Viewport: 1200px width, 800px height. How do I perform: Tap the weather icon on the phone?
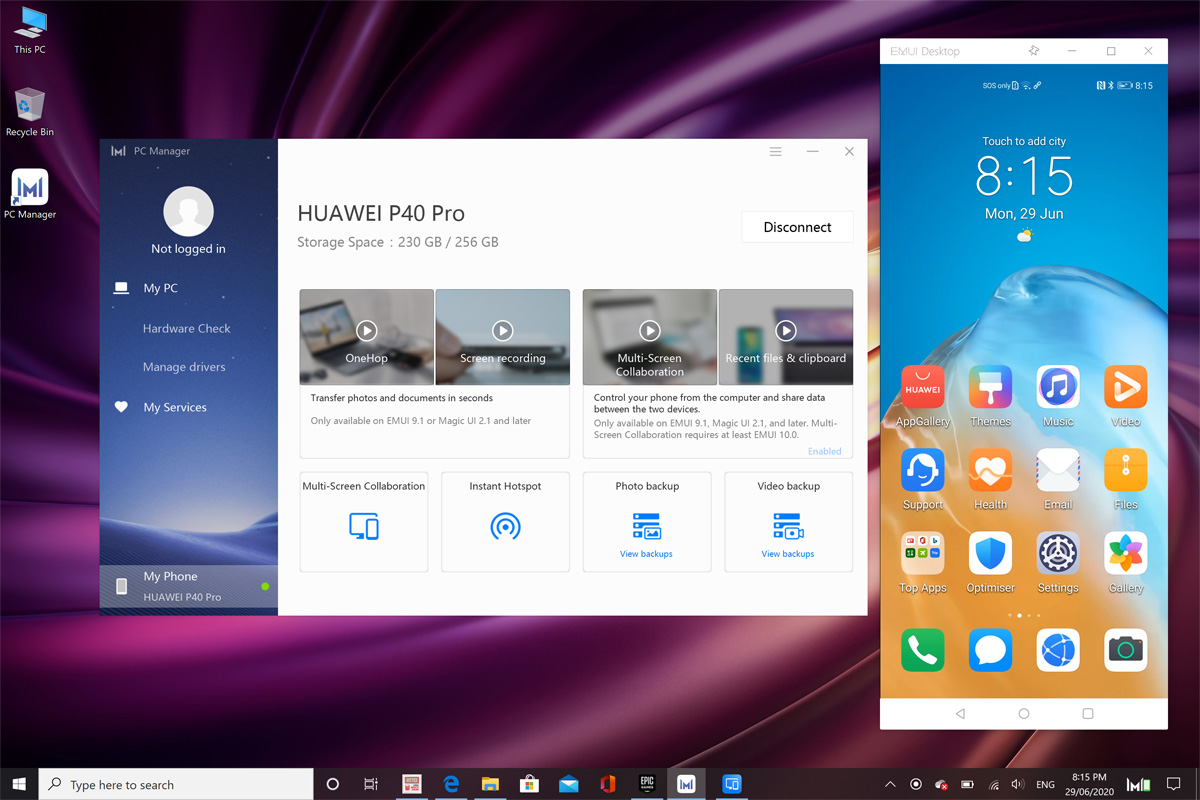point(1024,236)
